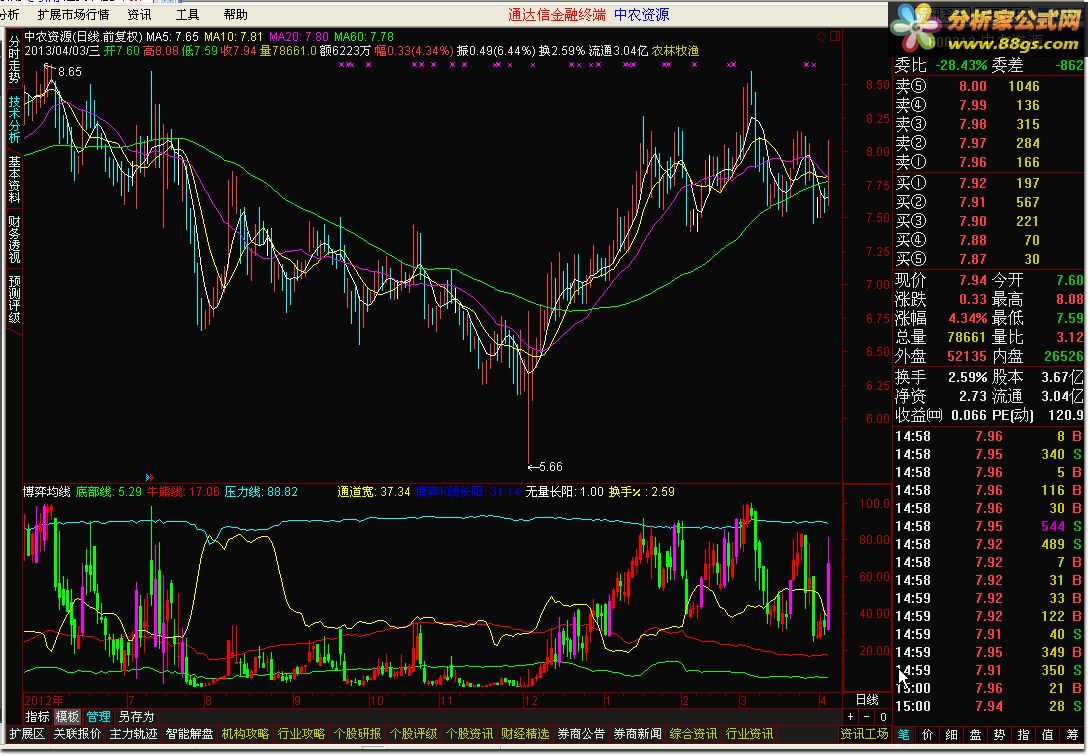Open the 帮助 menu
The height and width of the screenshot is (756, 1090).
[236, 15]
